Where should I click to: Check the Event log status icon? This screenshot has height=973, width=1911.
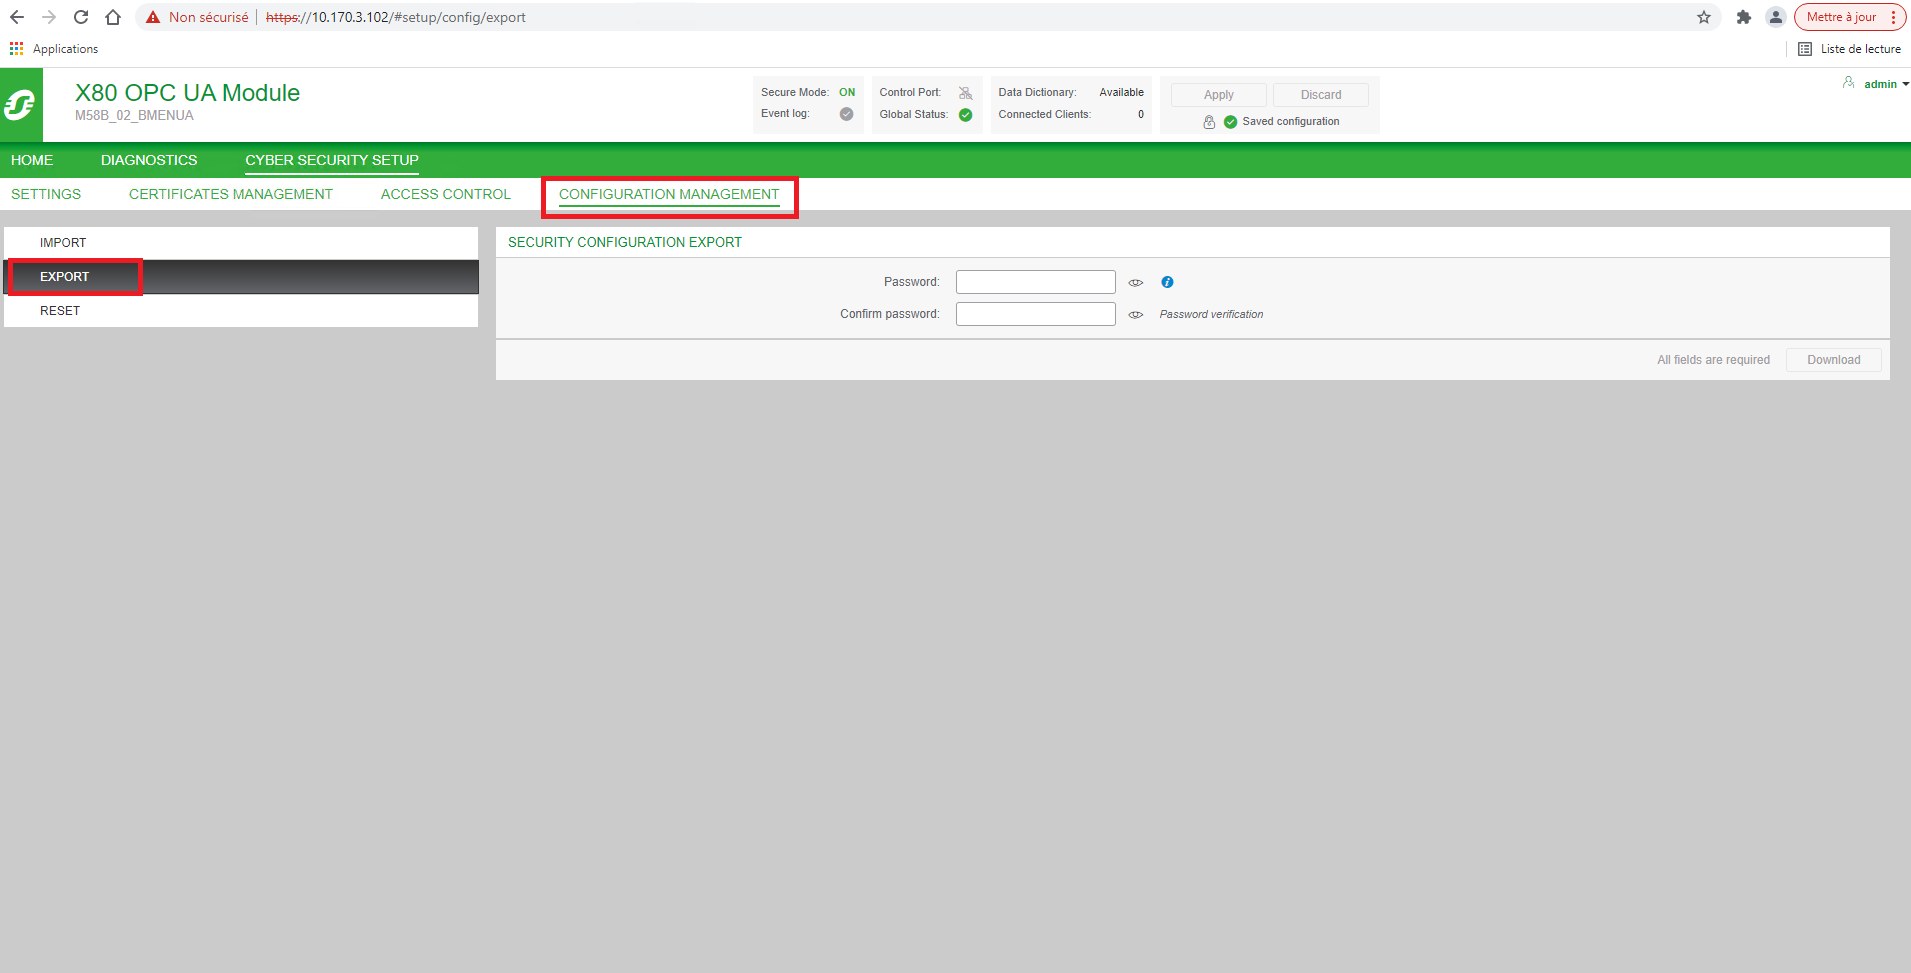point(847,114)
